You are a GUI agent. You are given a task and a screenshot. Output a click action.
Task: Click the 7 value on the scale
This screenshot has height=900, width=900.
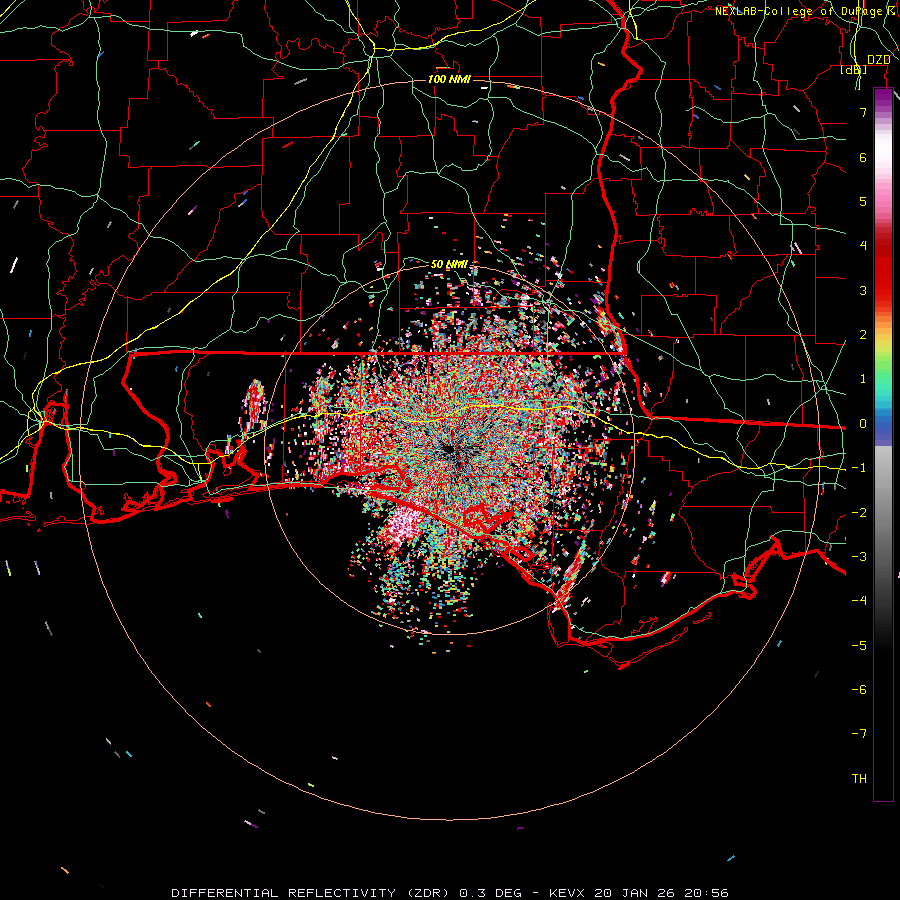point(863,112)
